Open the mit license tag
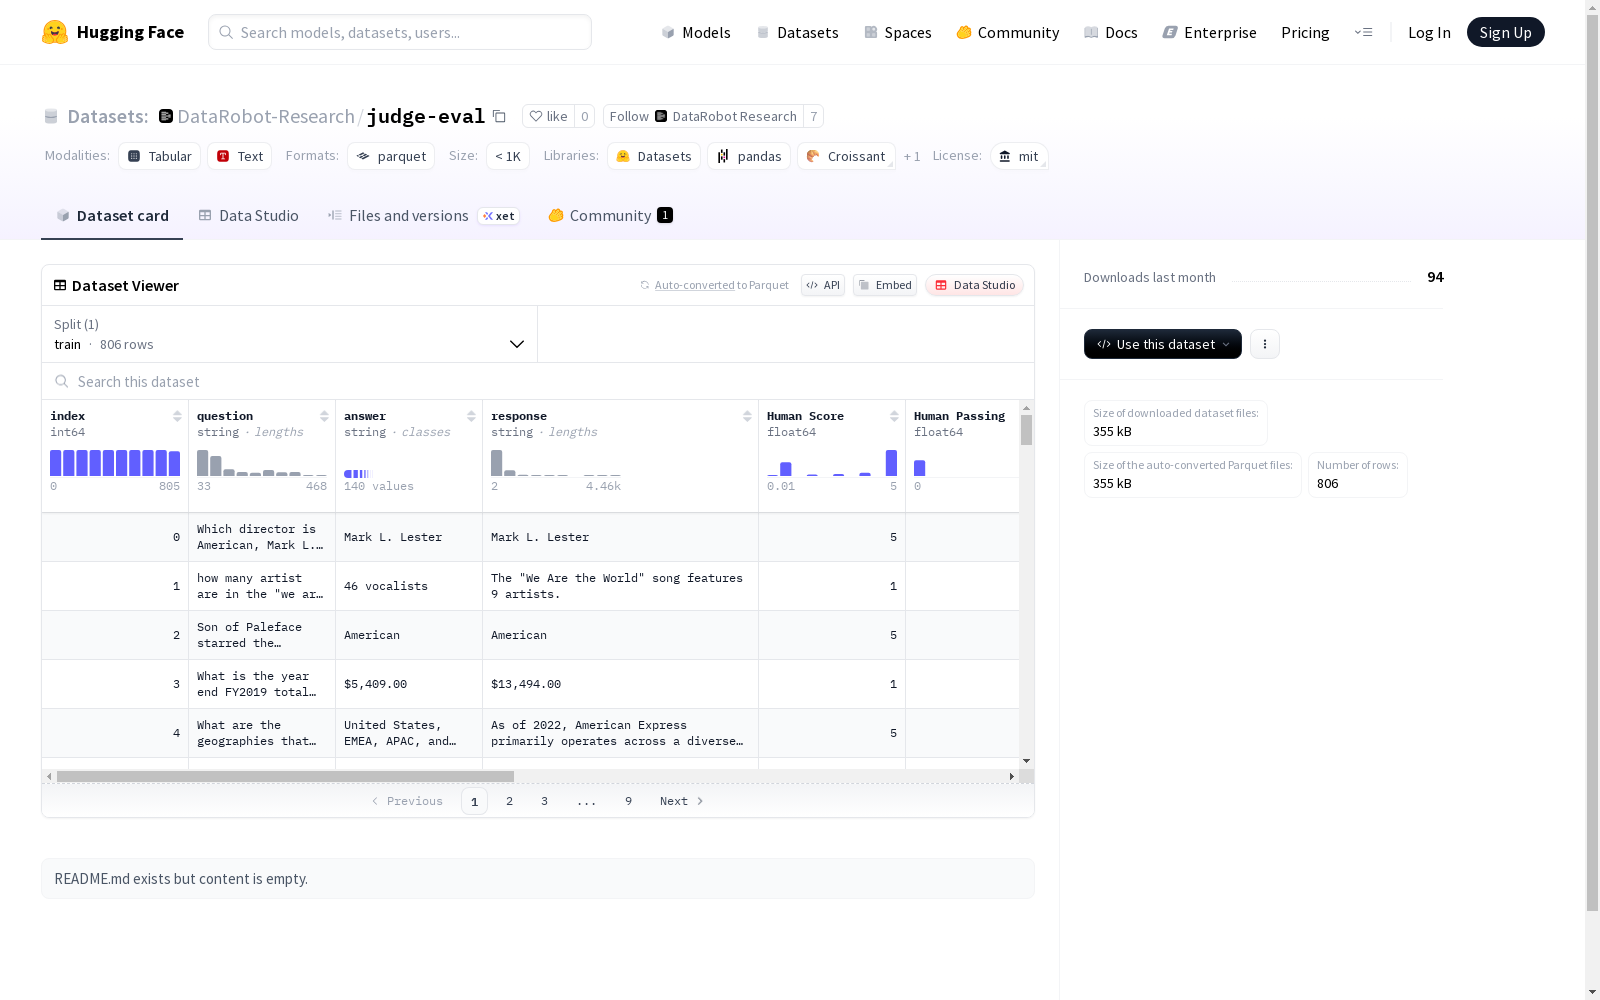 coord(1019,156)
